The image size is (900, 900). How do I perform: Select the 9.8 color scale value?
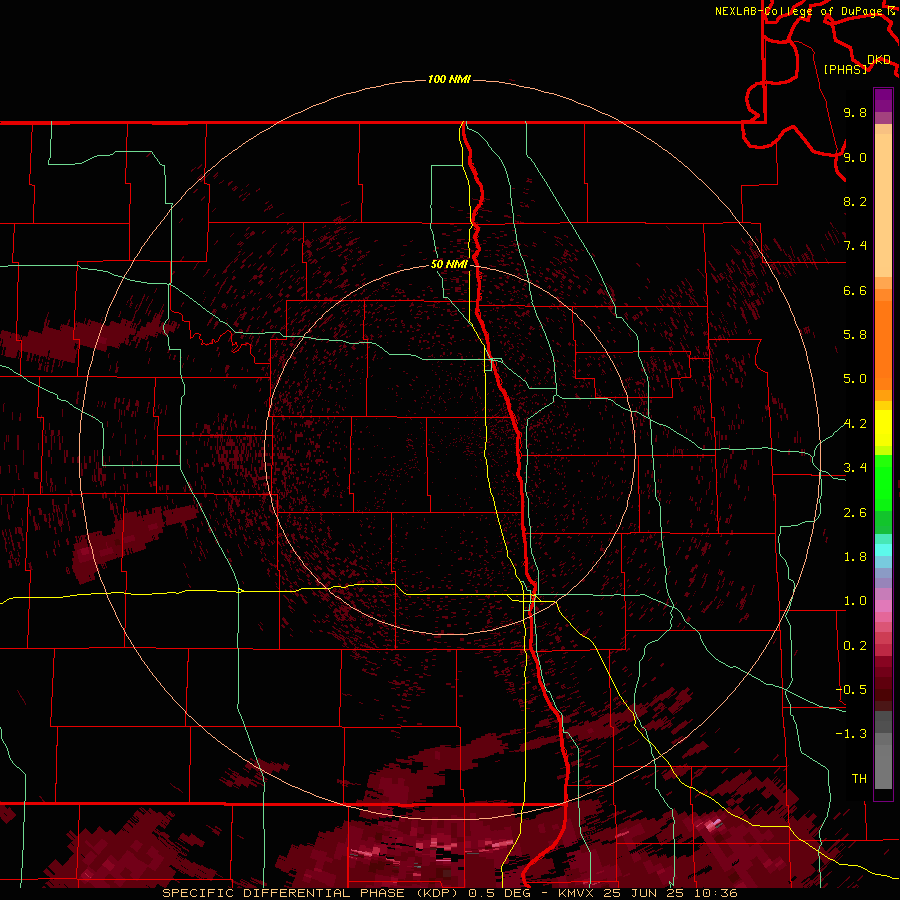(x=855, y=112)
